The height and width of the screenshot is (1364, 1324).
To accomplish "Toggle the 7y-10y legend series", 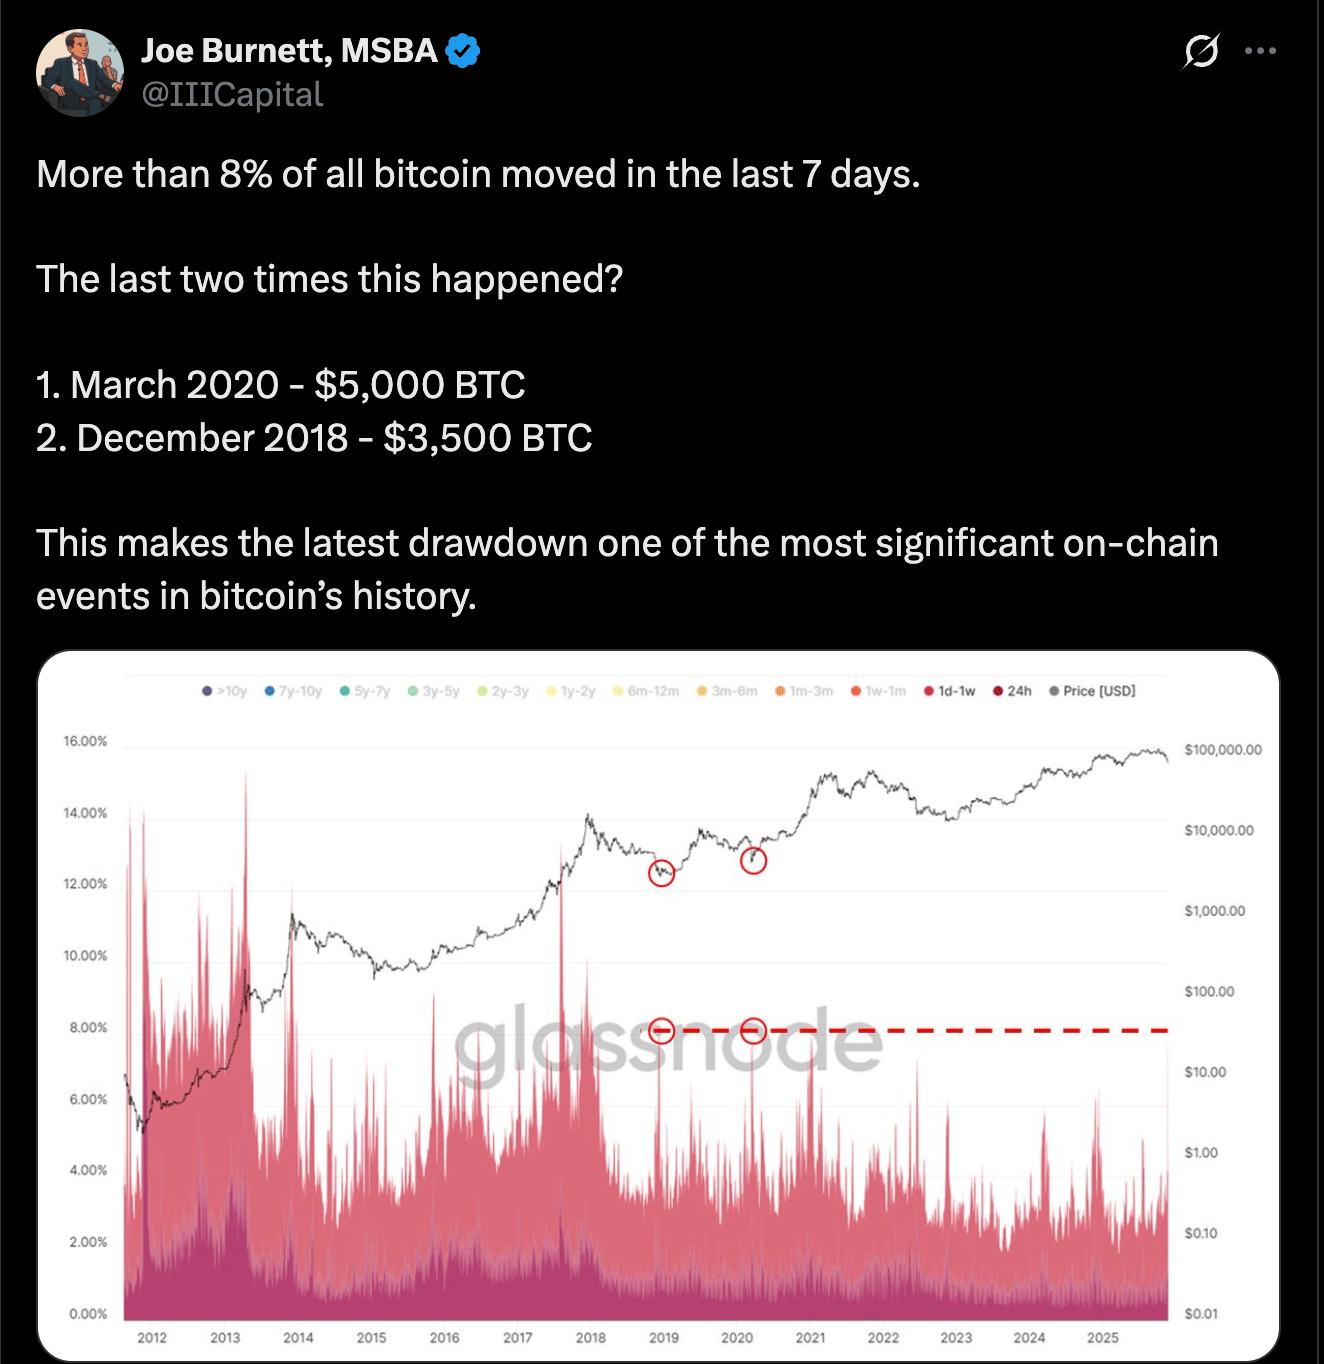I will [x=293, y=691].
